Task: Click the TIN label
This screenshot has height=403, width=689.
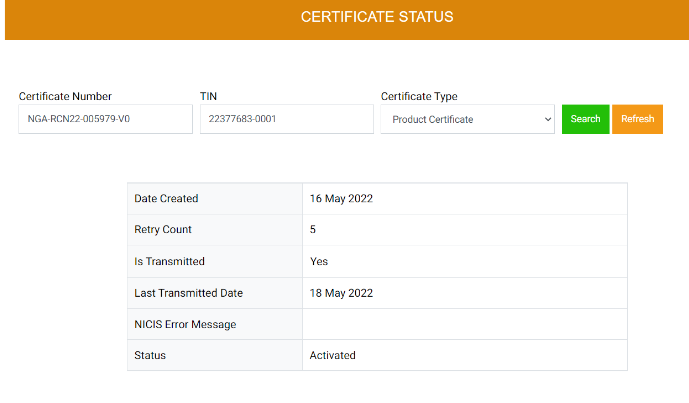Action: (x=208, y=96)
